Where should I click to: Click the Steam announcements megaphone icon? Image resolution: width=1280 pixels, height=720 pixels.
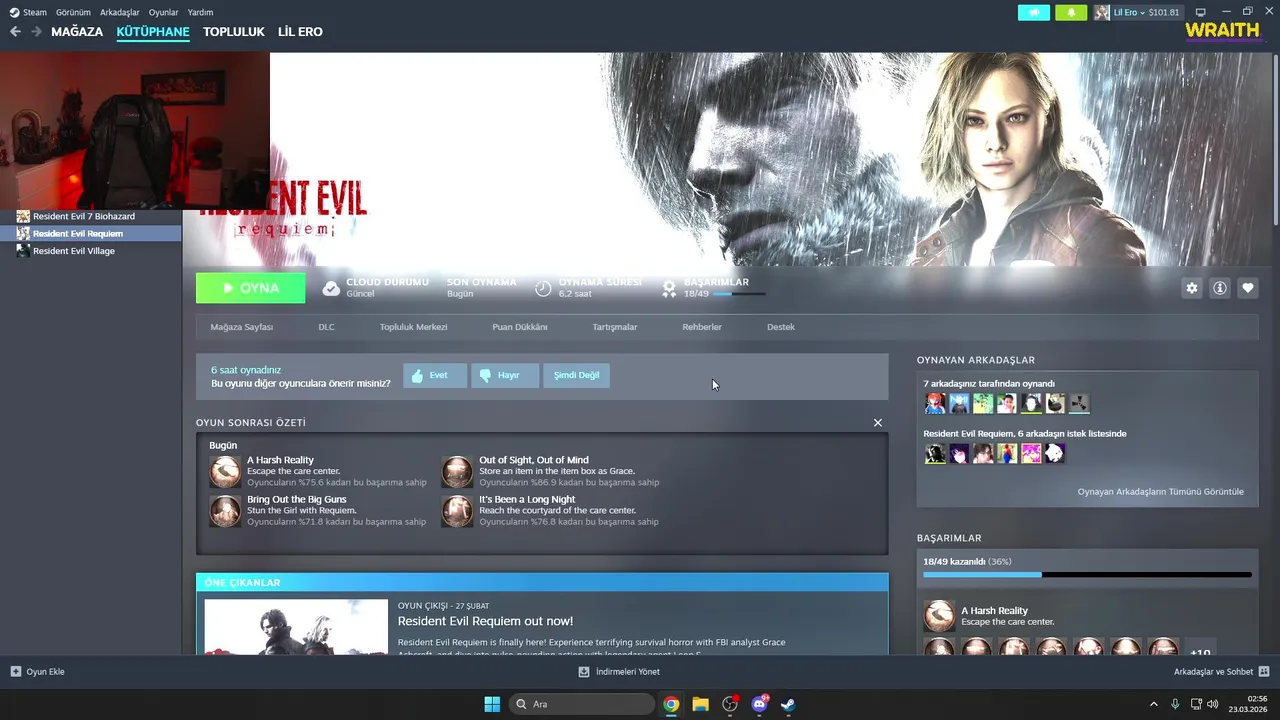(x=1034, y=12)
